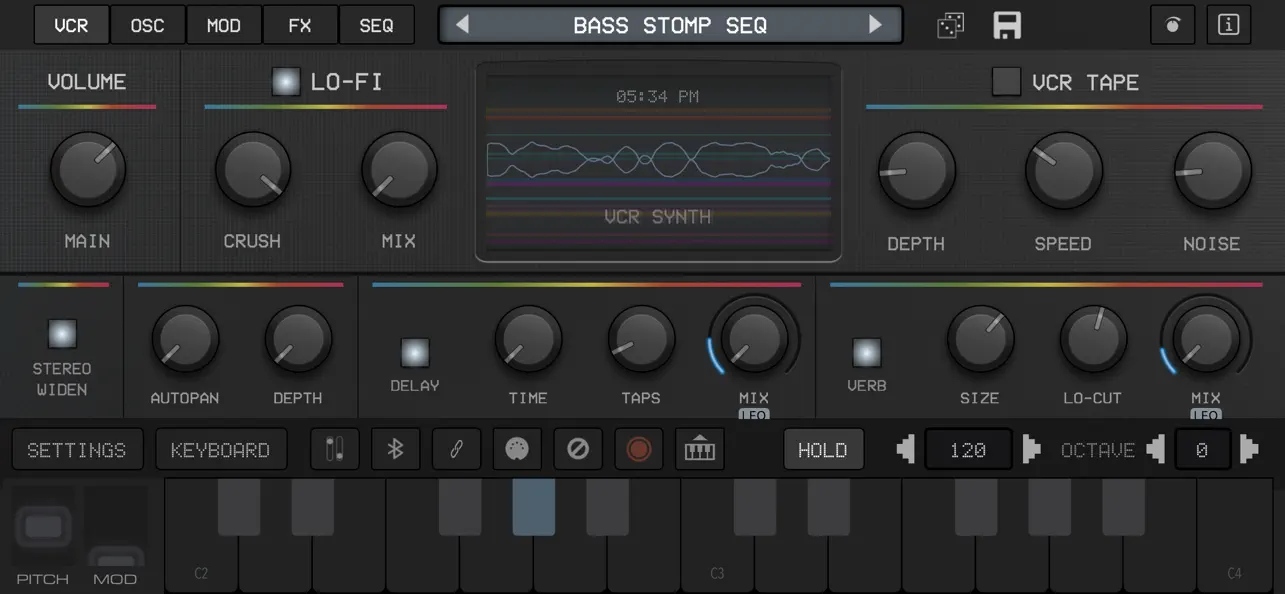1285x594 pixels.
Task: Open the MIDI connector icon
Action: tap(517, 450)
